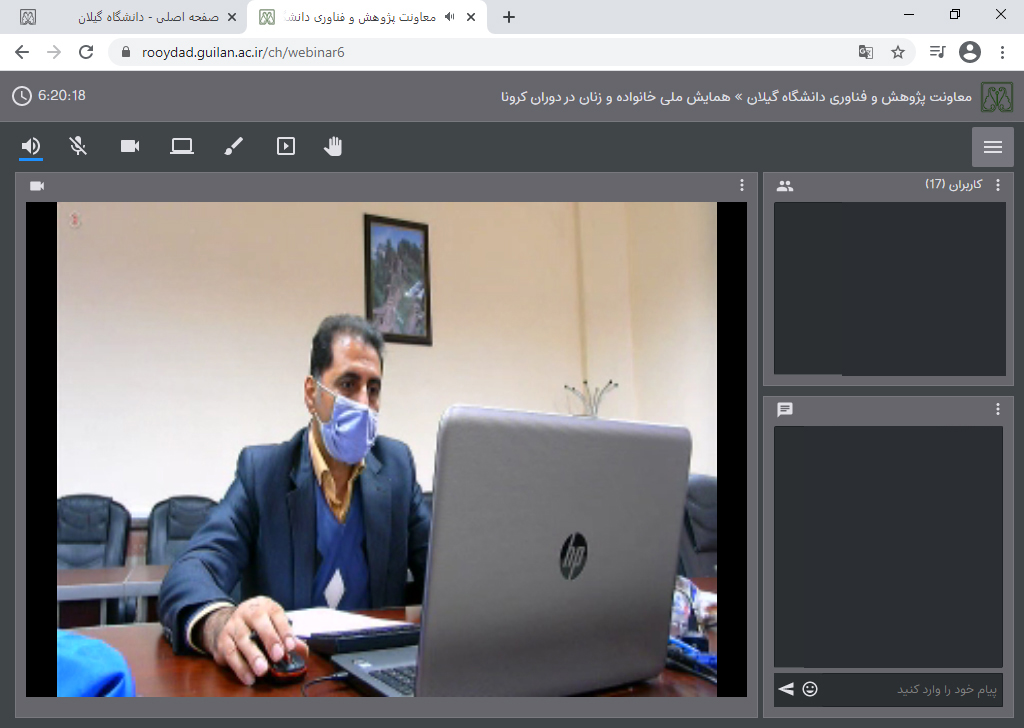Start screen sharing with laptop icon
The height and width of the screenshot is (728, 1024).
182,147
